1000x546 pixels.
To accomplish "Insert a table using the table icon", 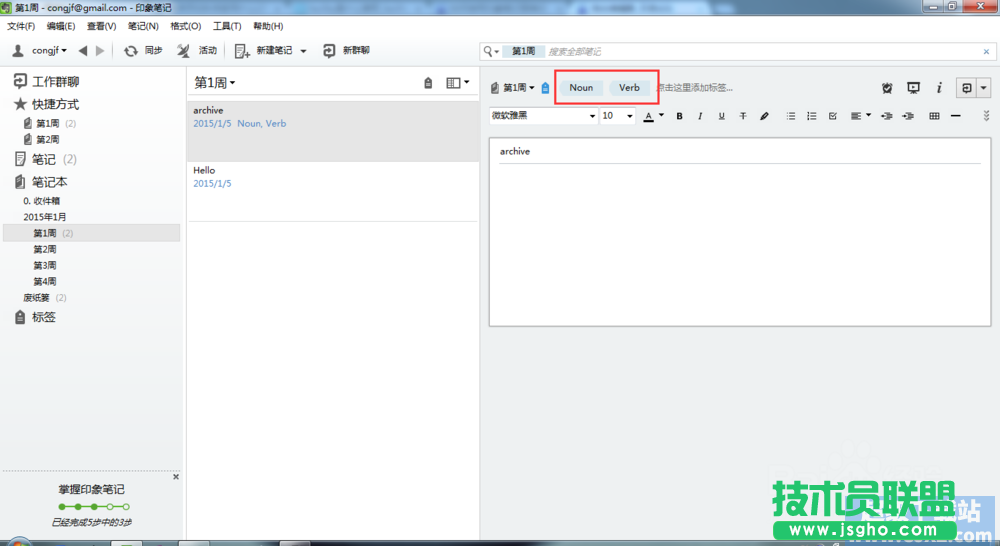I will pyautogui.click(x=934, y=116).
